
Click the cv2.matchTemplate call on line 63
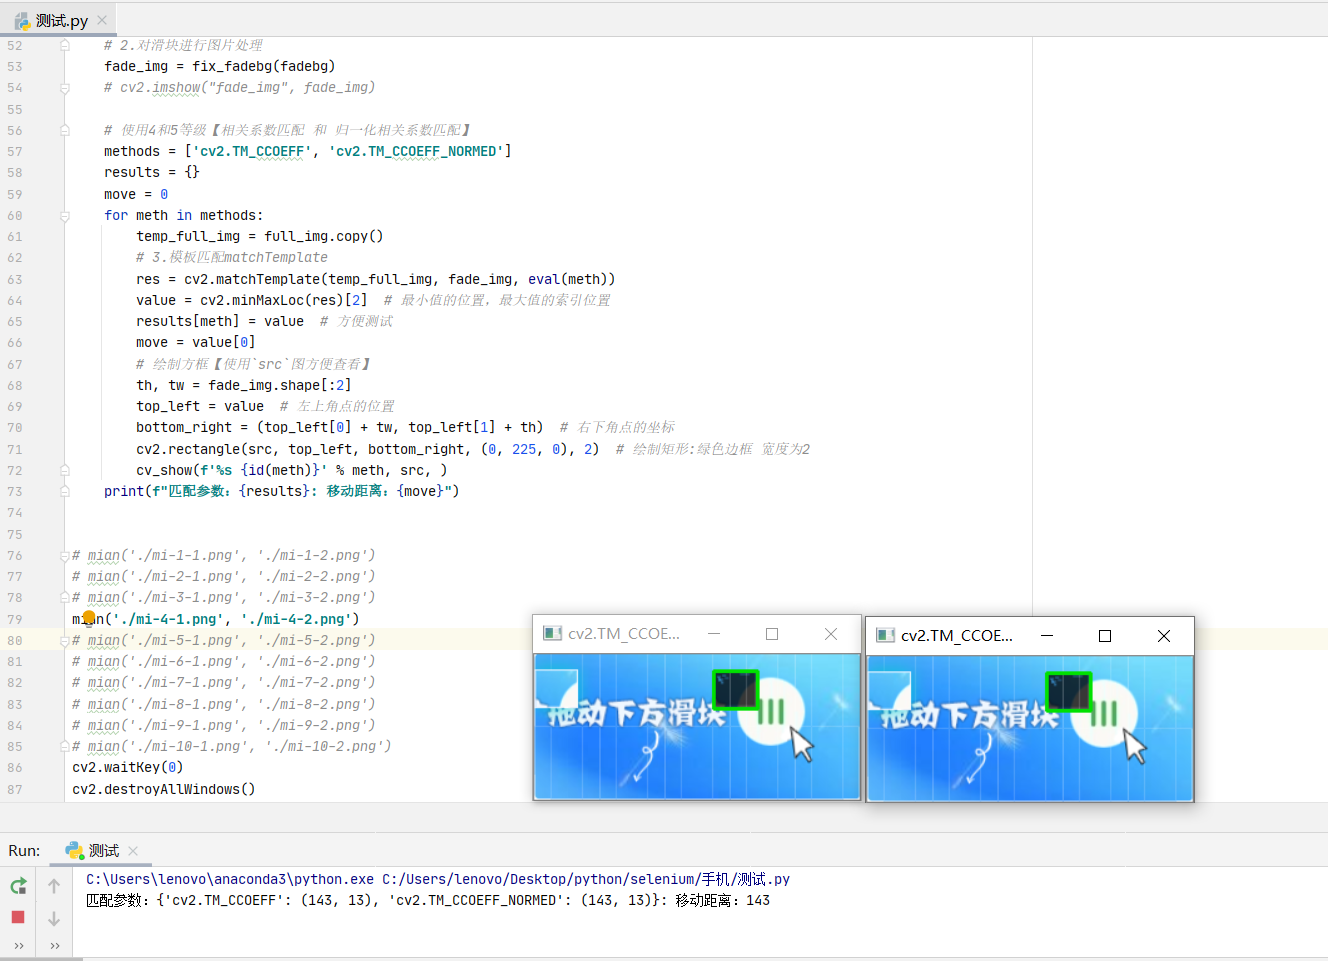click(x=400, y=279)
